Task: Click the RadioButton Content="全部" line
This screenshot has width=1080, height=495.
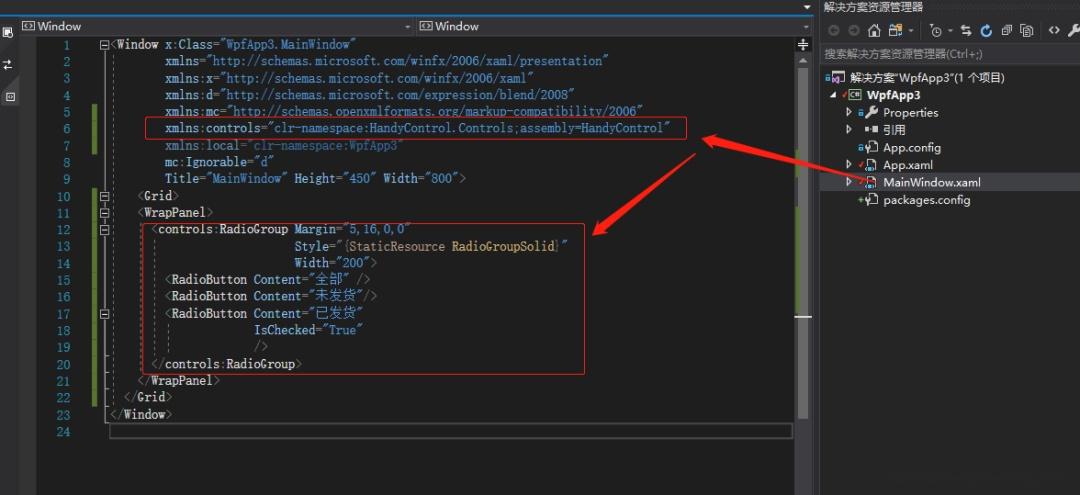Action: pyautogui.click(x=267, y=280)
